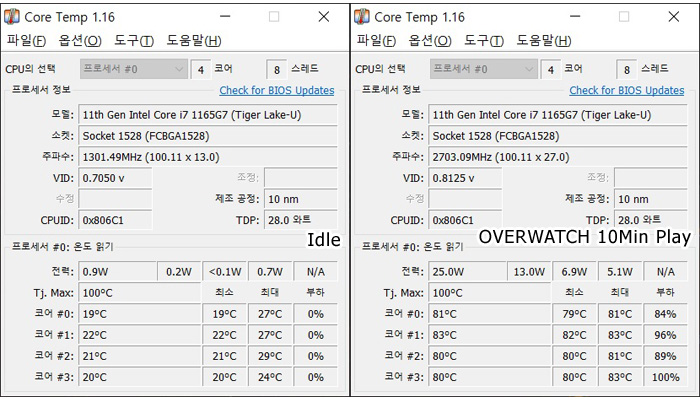Click the 2703.09MHz frequency field
Image resolution: width=700 pixels, height=400 pixels.
tap(558, 157)
